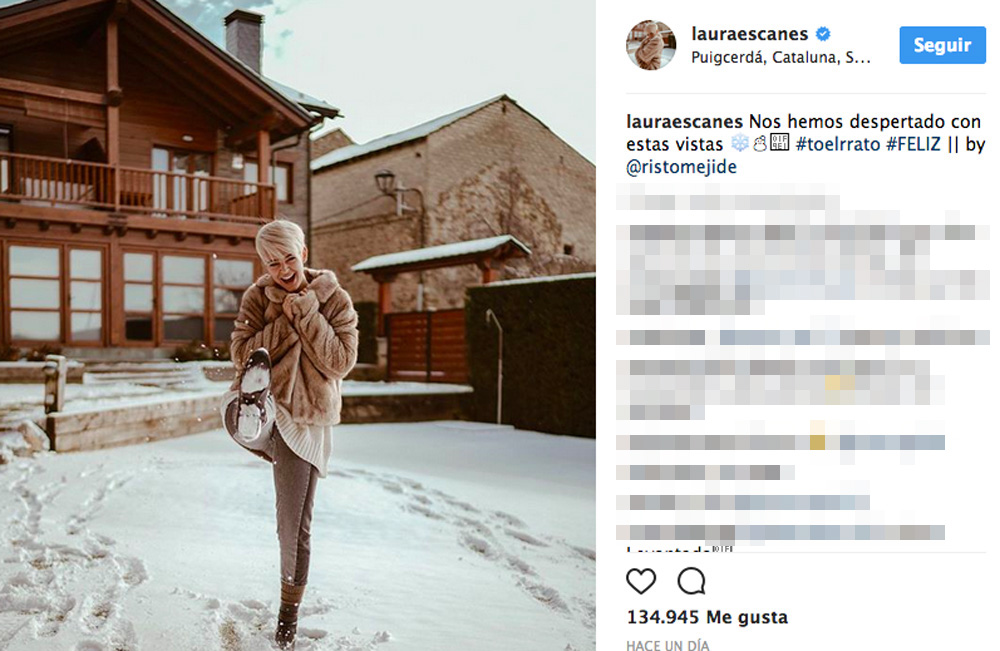1000x651 pixels.
Task: Click the last blurred comment row
Action: [x=781, y=532]
